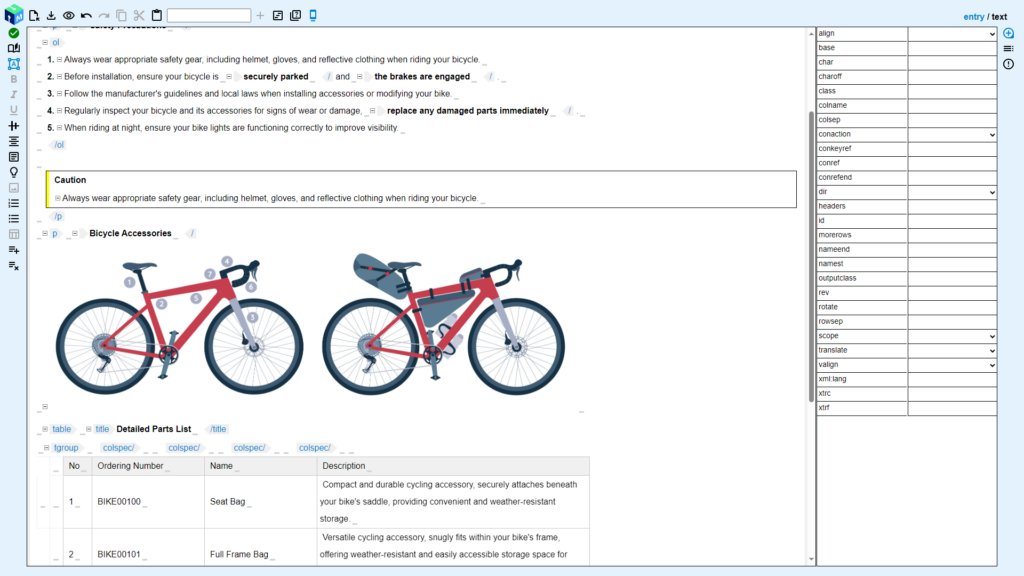Screen dimensions: 1024x576
Task: Click the Insert Image icon in sidebar
Action: coord(13,187)
